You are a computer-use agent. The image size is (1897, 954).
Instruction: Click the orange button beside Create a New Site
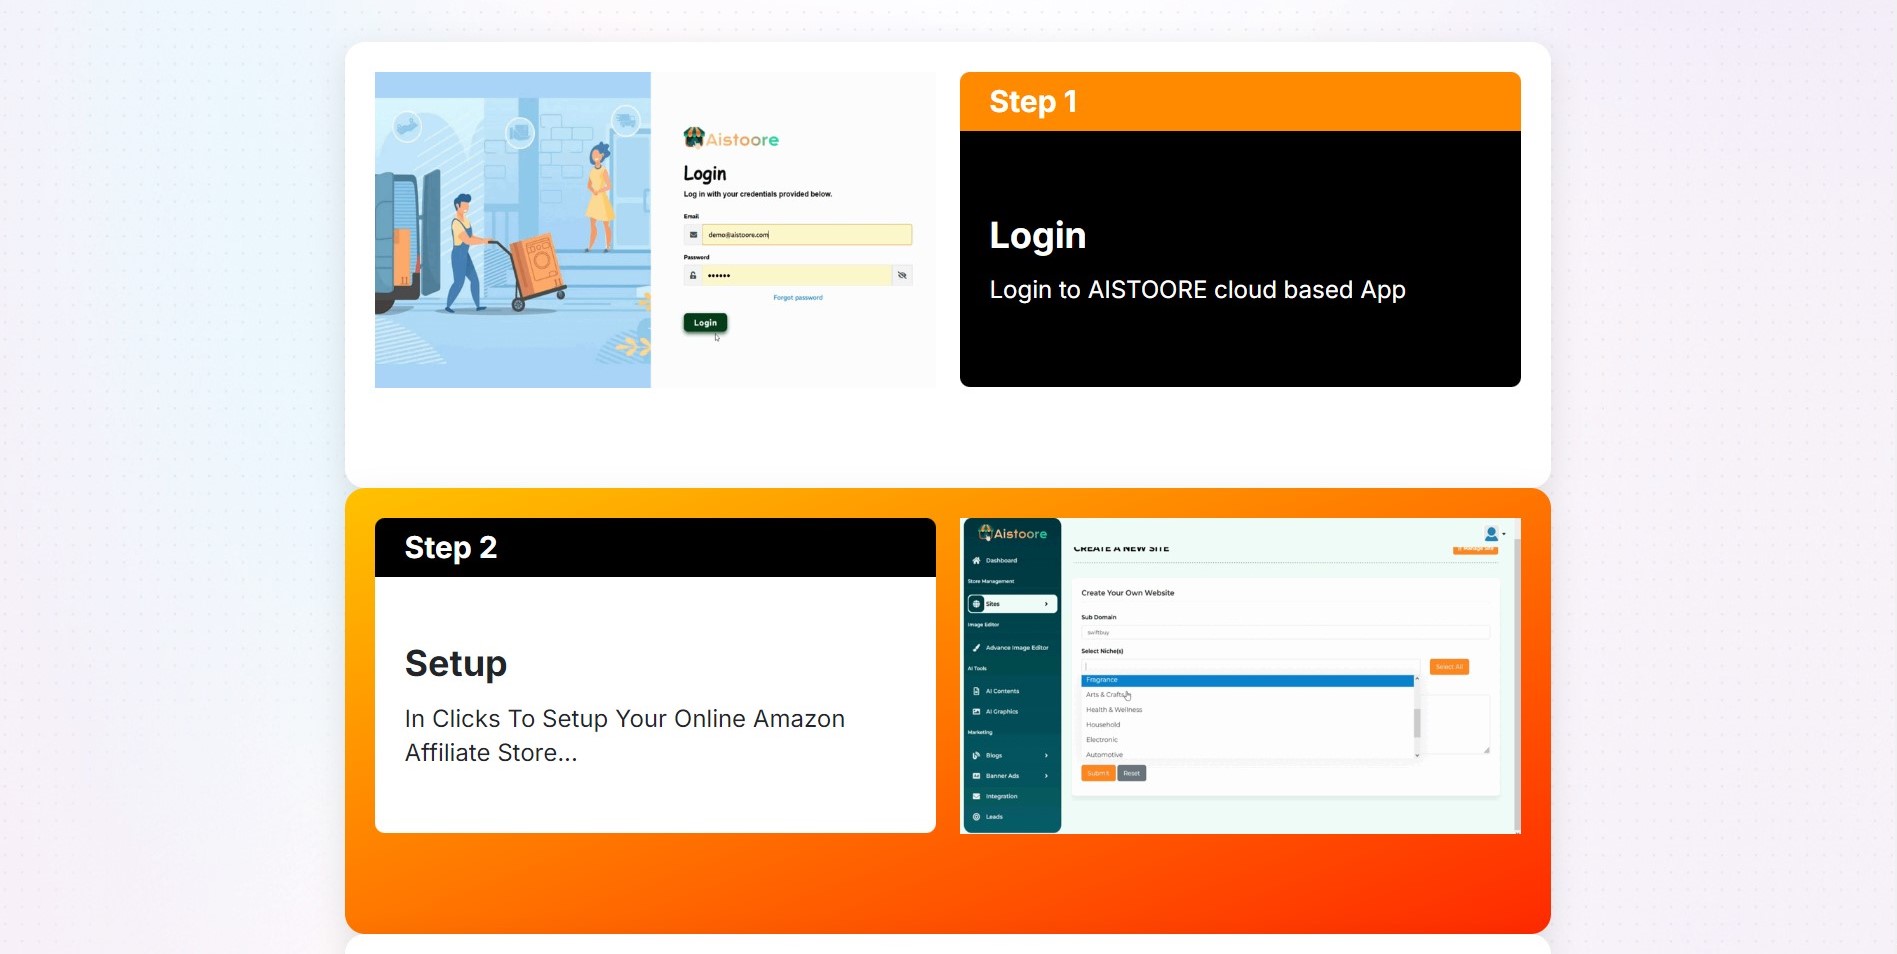click(1475, 549)
